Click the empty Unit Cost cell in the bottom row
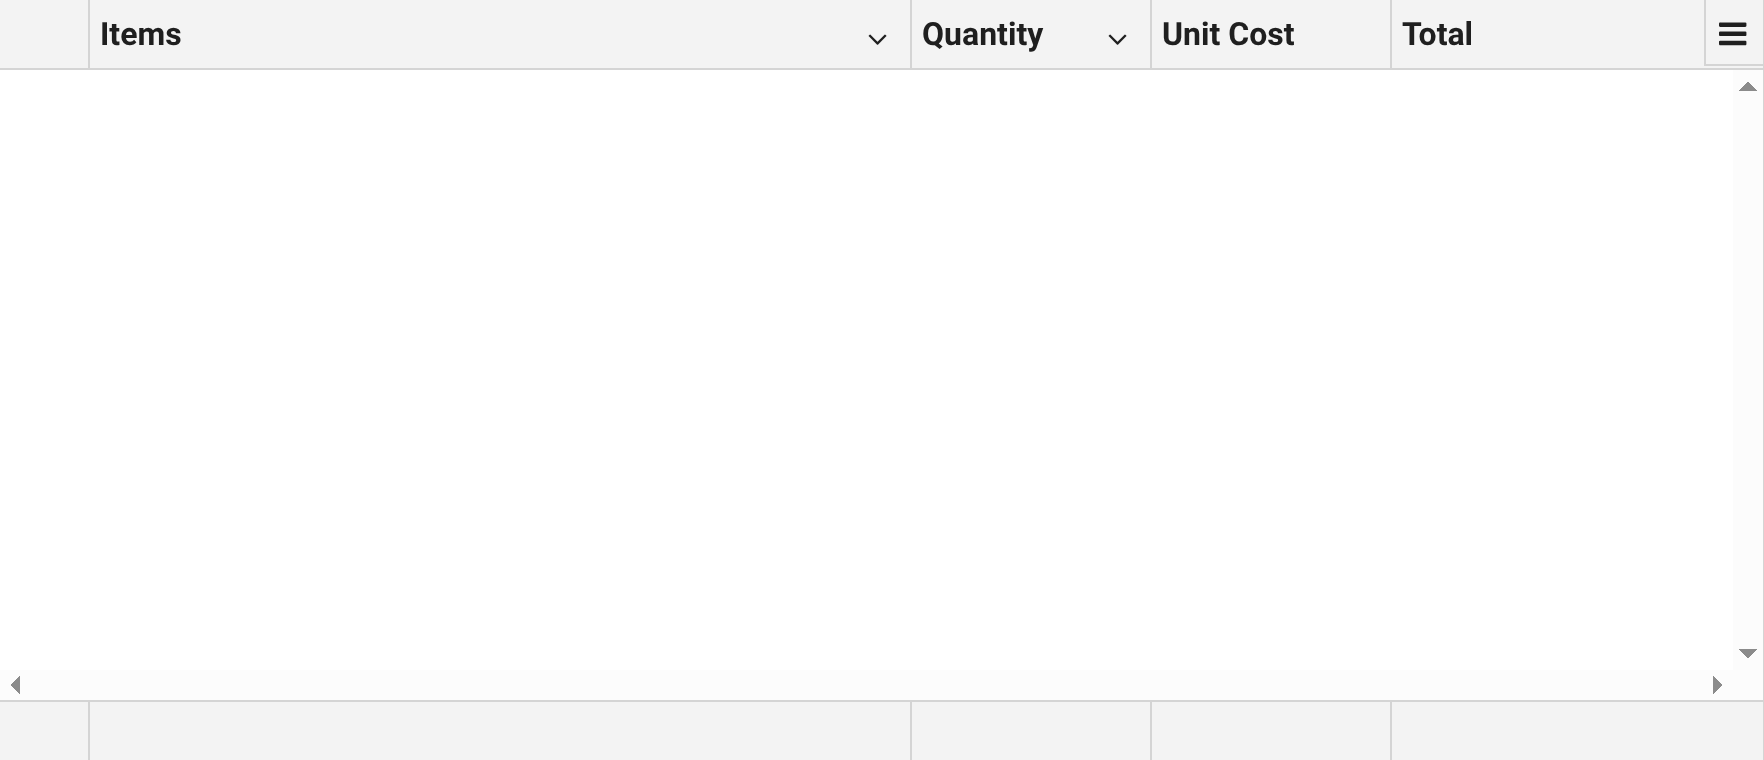Screen dimensions: 1764x760 [x=1270, y=731]
